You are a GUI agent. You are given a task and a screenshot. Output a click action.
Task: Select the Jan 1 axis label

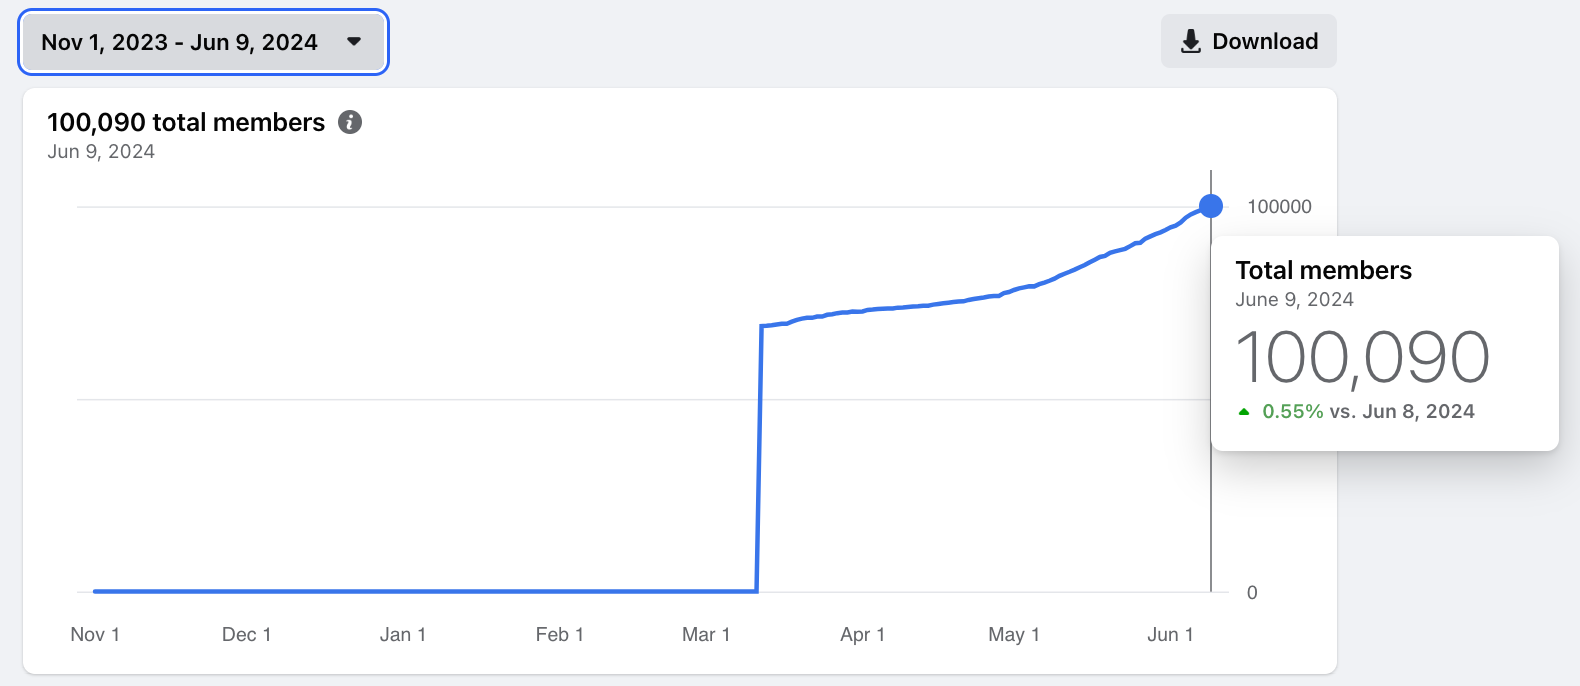(x=403, y=635)
